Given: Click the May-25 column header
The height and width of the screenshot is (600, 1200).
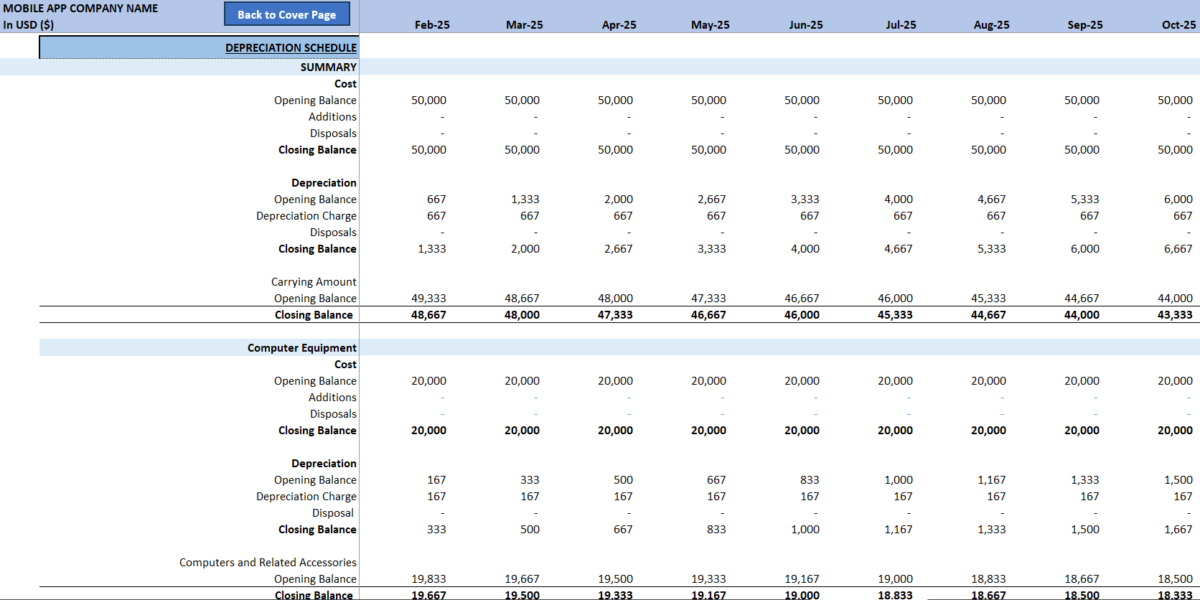Looking at the screenshot, I should (711, 25).
